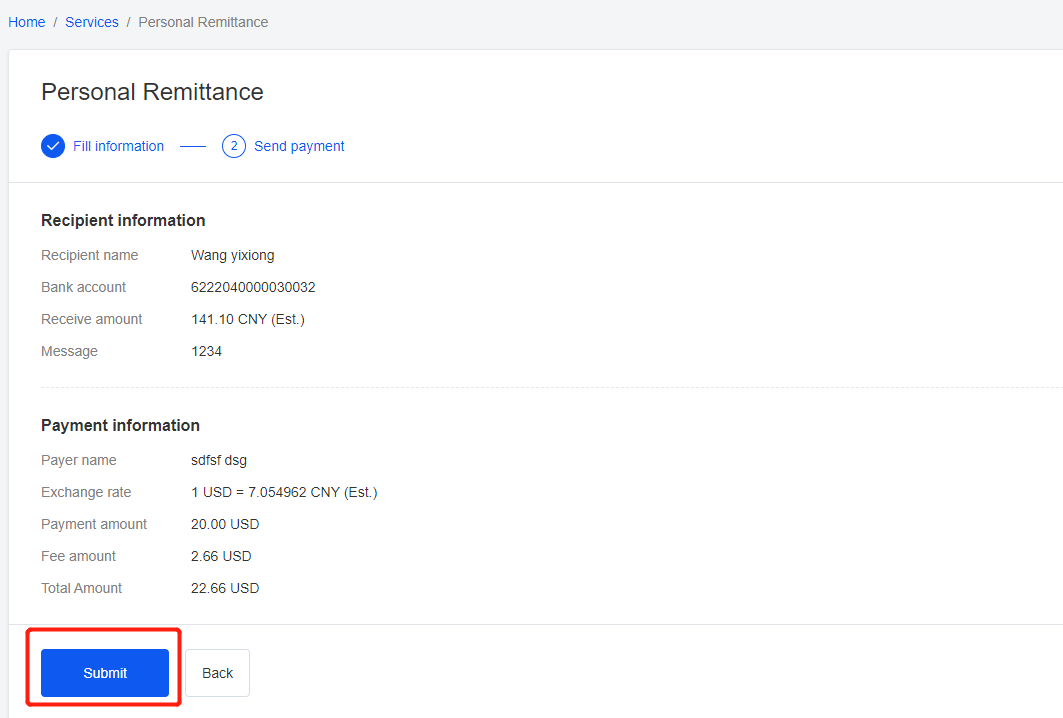Open the Home breadcrumb link
The height and width of the screenshot is (718, 1063).
[26, 22]
